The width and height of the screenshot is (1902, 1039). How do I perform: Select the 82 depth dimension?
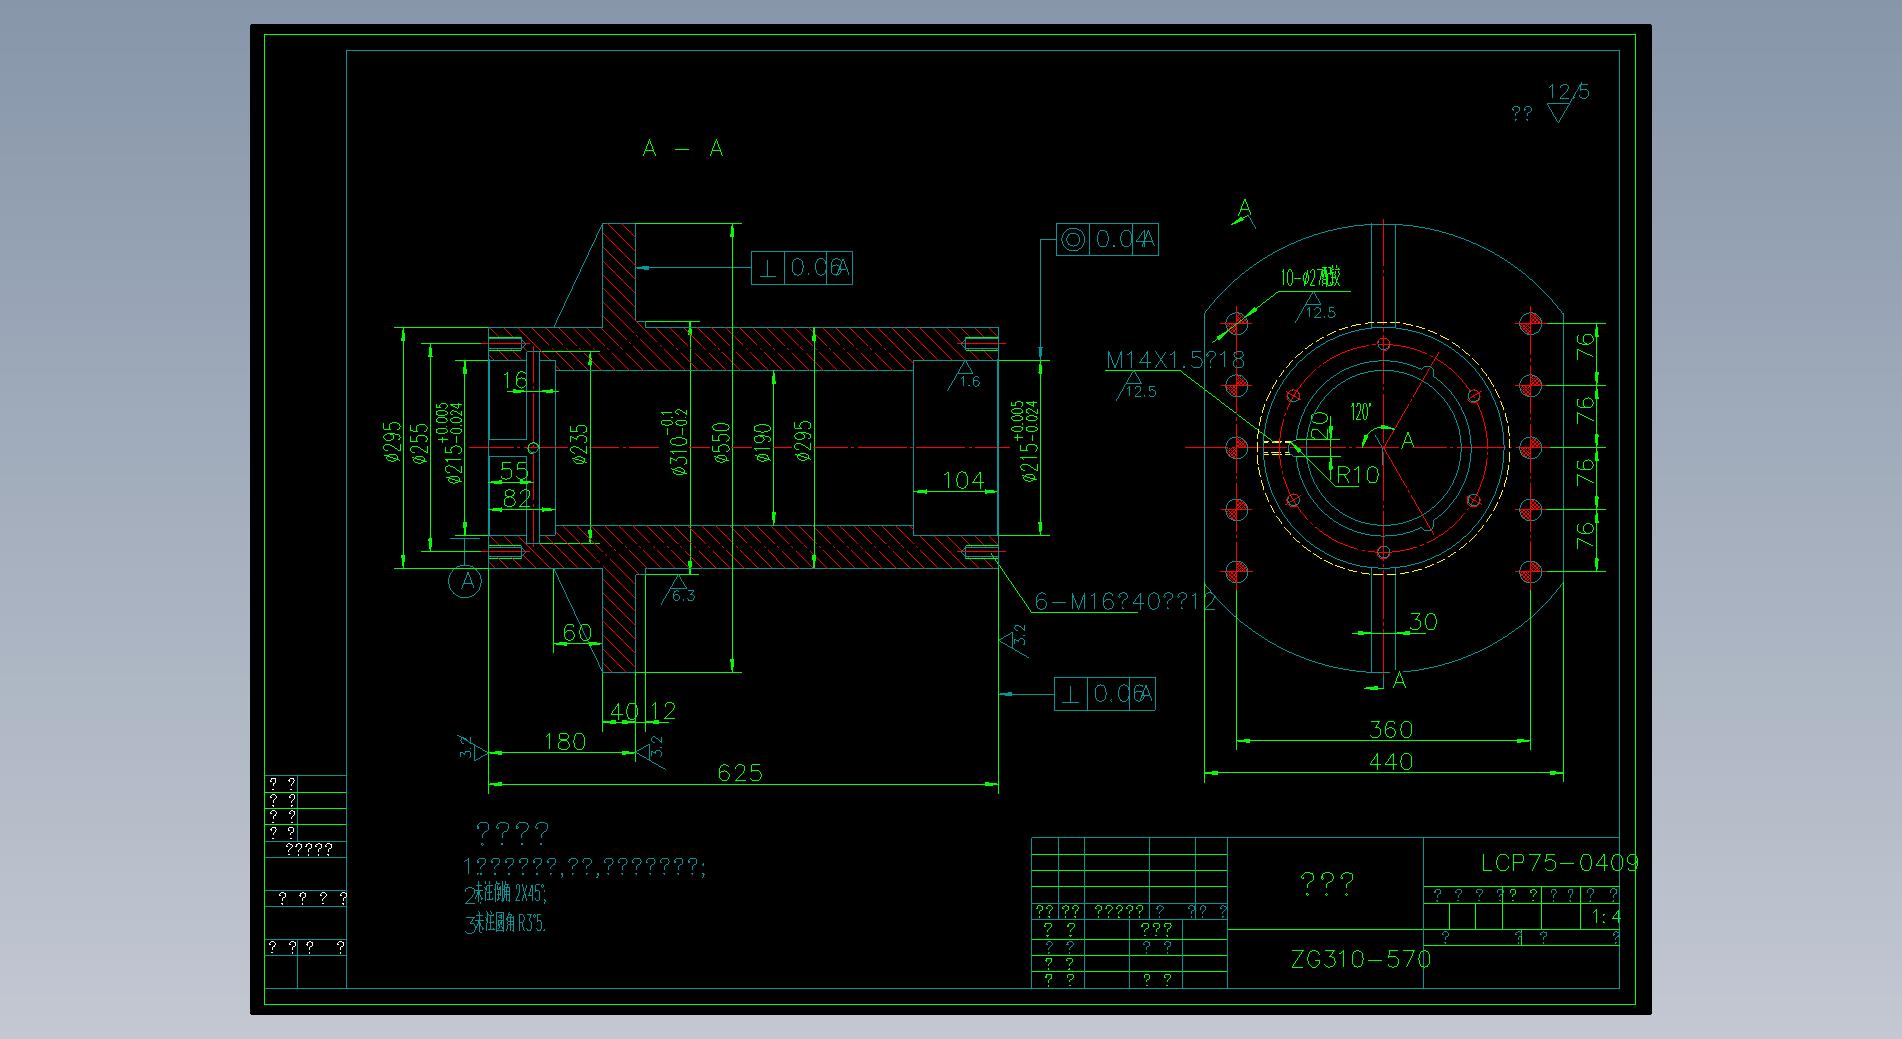pyautogui.click(x=516, y=497)
